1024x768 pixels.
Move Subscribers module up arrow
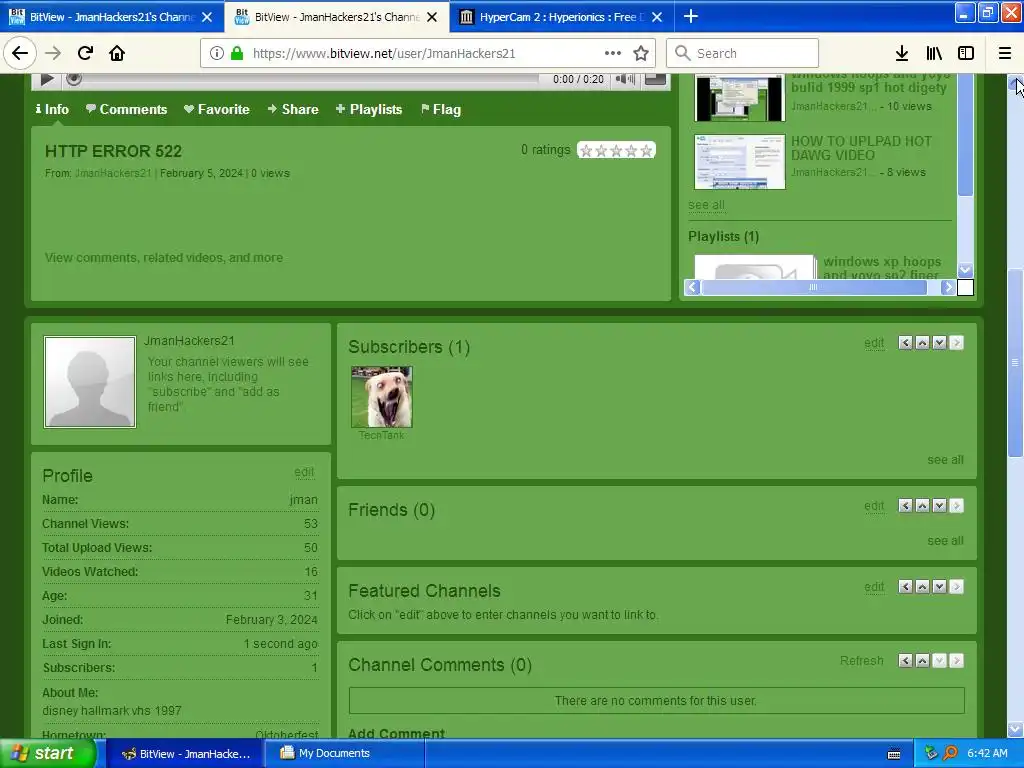pos(922,343)
